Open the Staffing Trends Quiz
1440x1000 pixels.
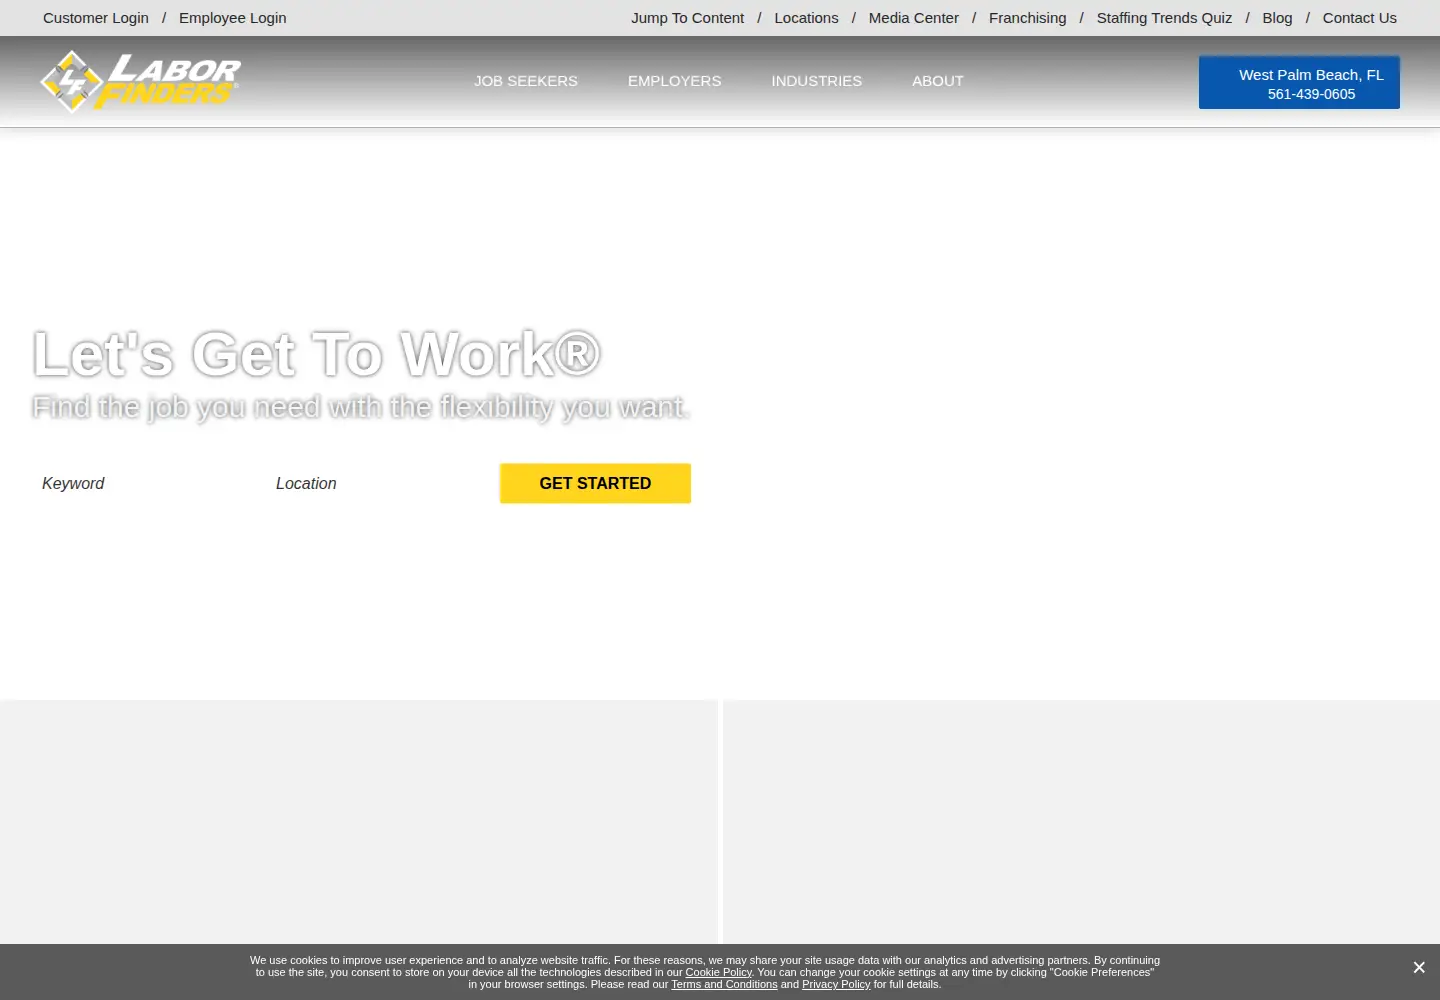click(1164, 18)
